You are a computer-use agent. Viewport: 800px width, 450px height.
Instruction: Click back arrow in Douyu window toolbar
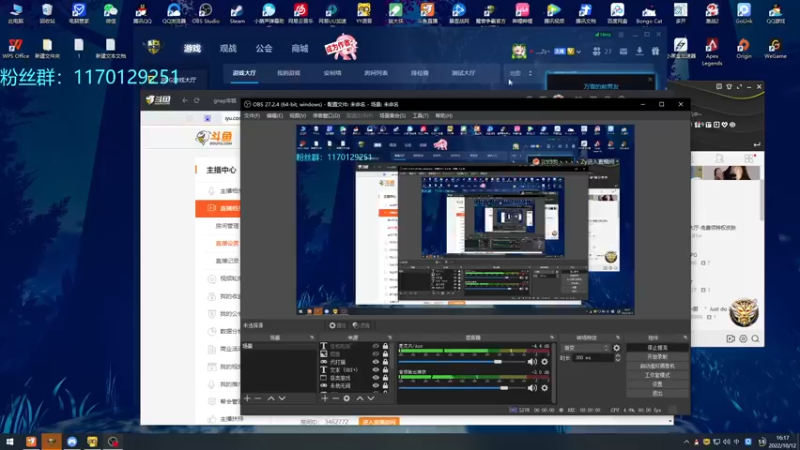(185, 101)
